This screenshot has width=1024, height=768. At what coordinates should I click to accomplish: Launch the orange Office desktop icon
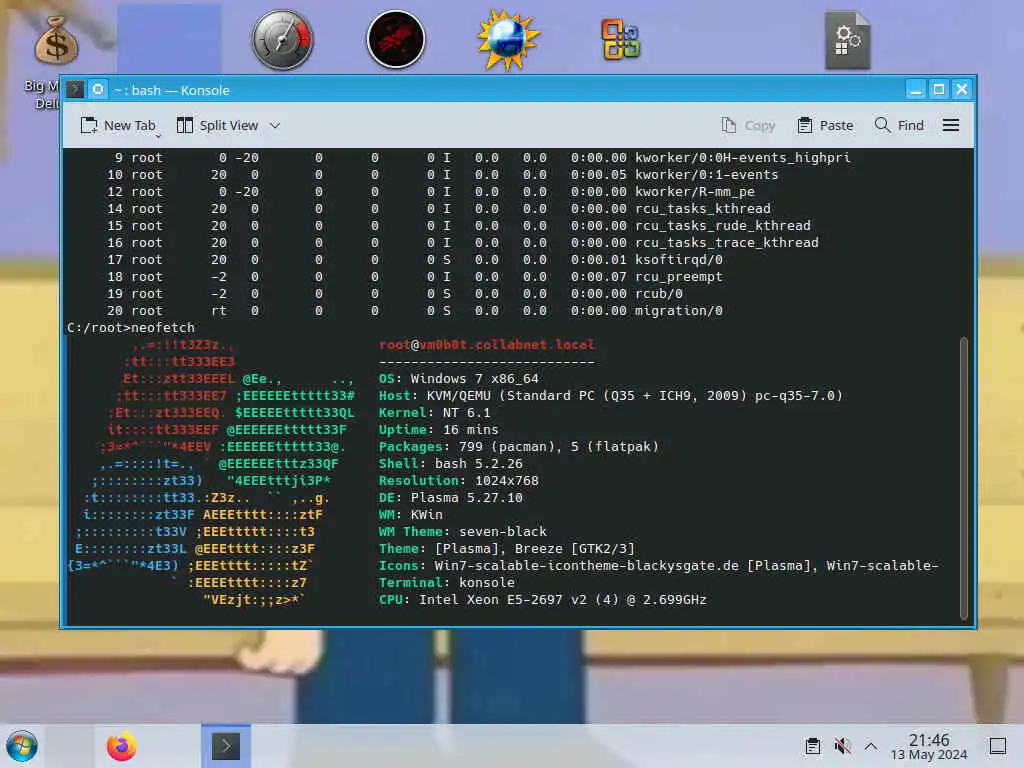point(620,40)
